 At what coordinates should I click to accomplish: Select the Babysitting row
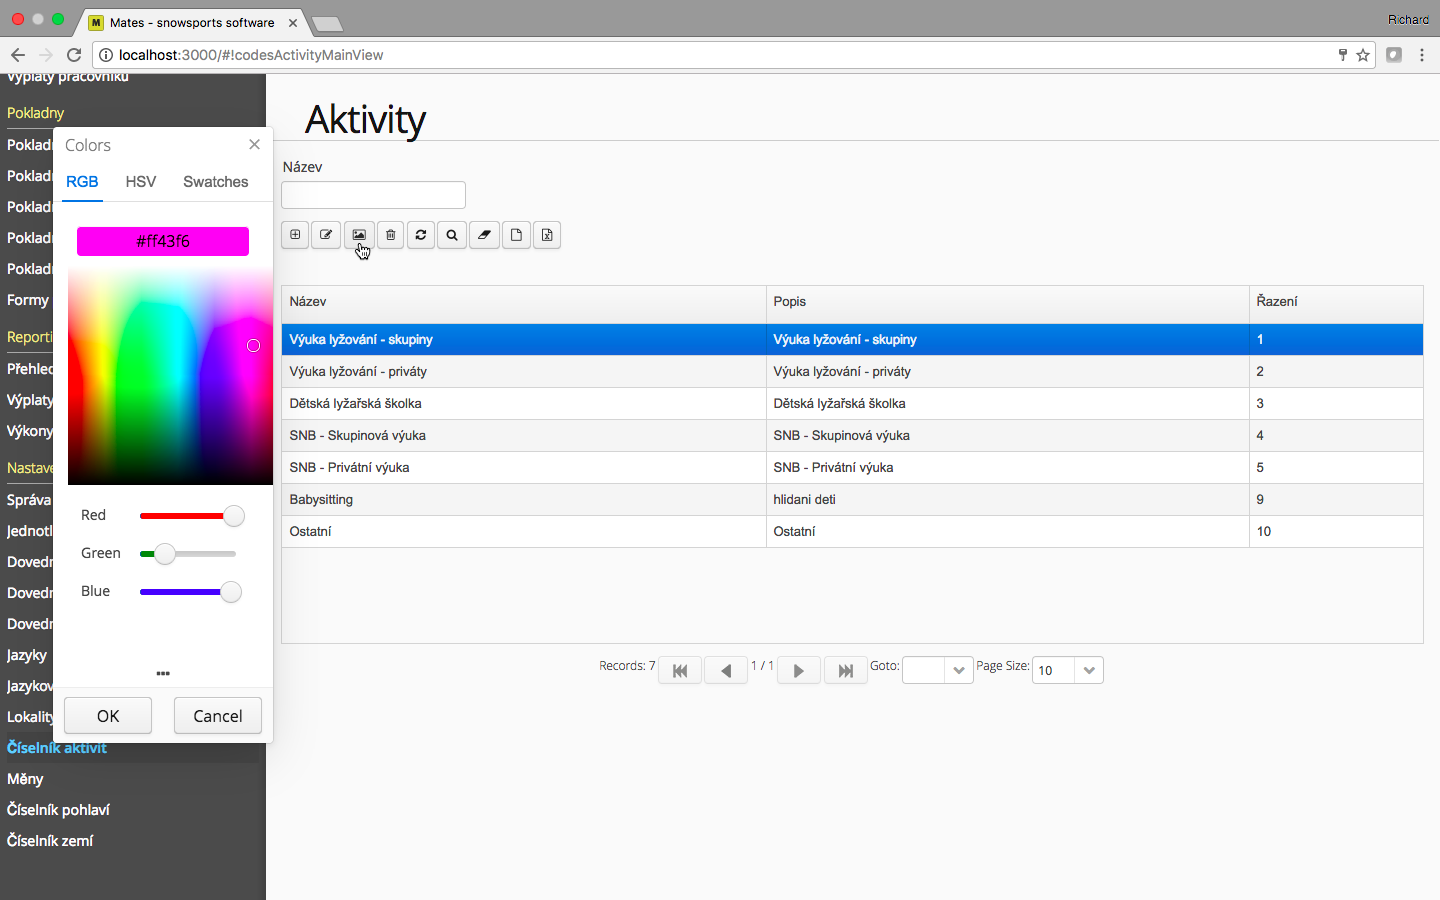coord(852,500)
